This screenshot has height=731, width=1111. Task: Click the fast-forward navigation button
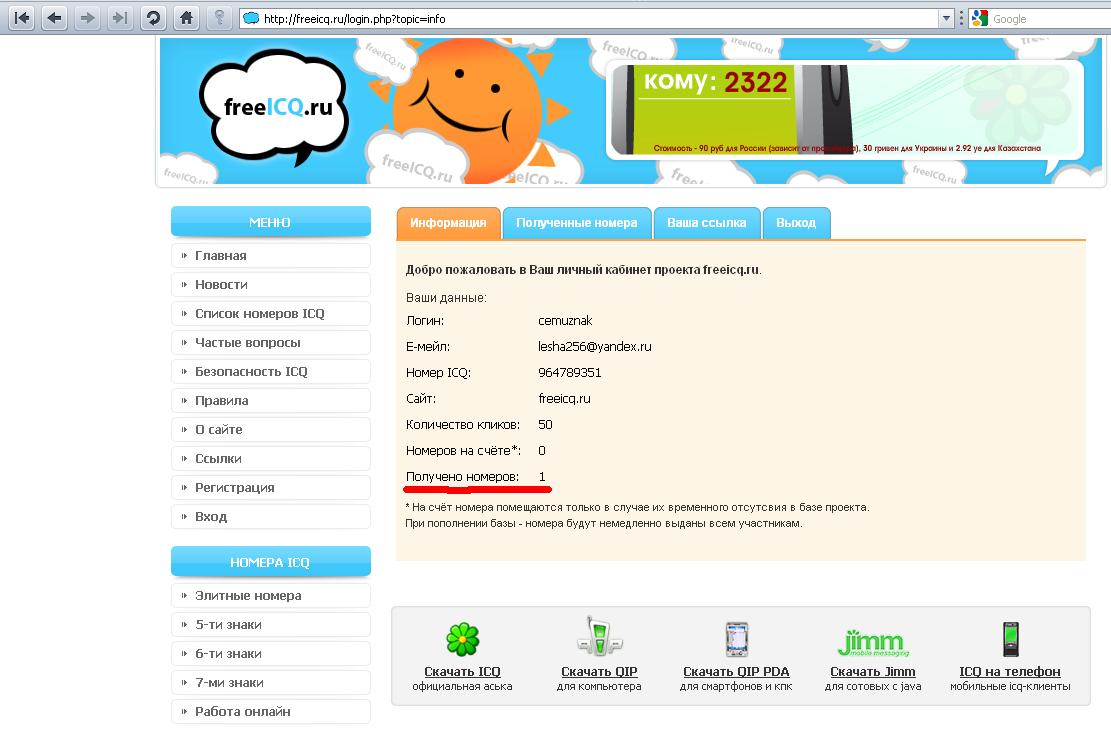click(120, 18)
